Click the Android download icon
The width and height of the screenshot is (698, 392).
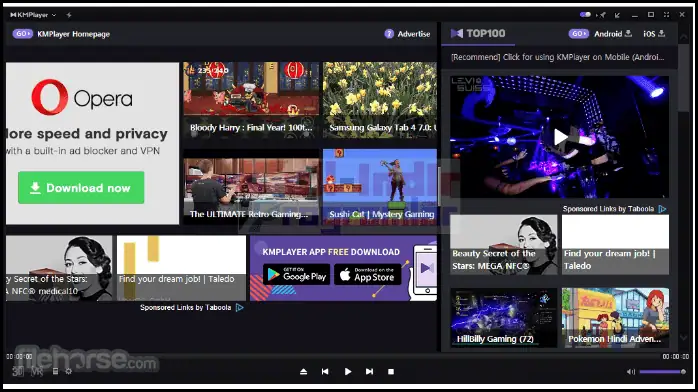[629, 33]
